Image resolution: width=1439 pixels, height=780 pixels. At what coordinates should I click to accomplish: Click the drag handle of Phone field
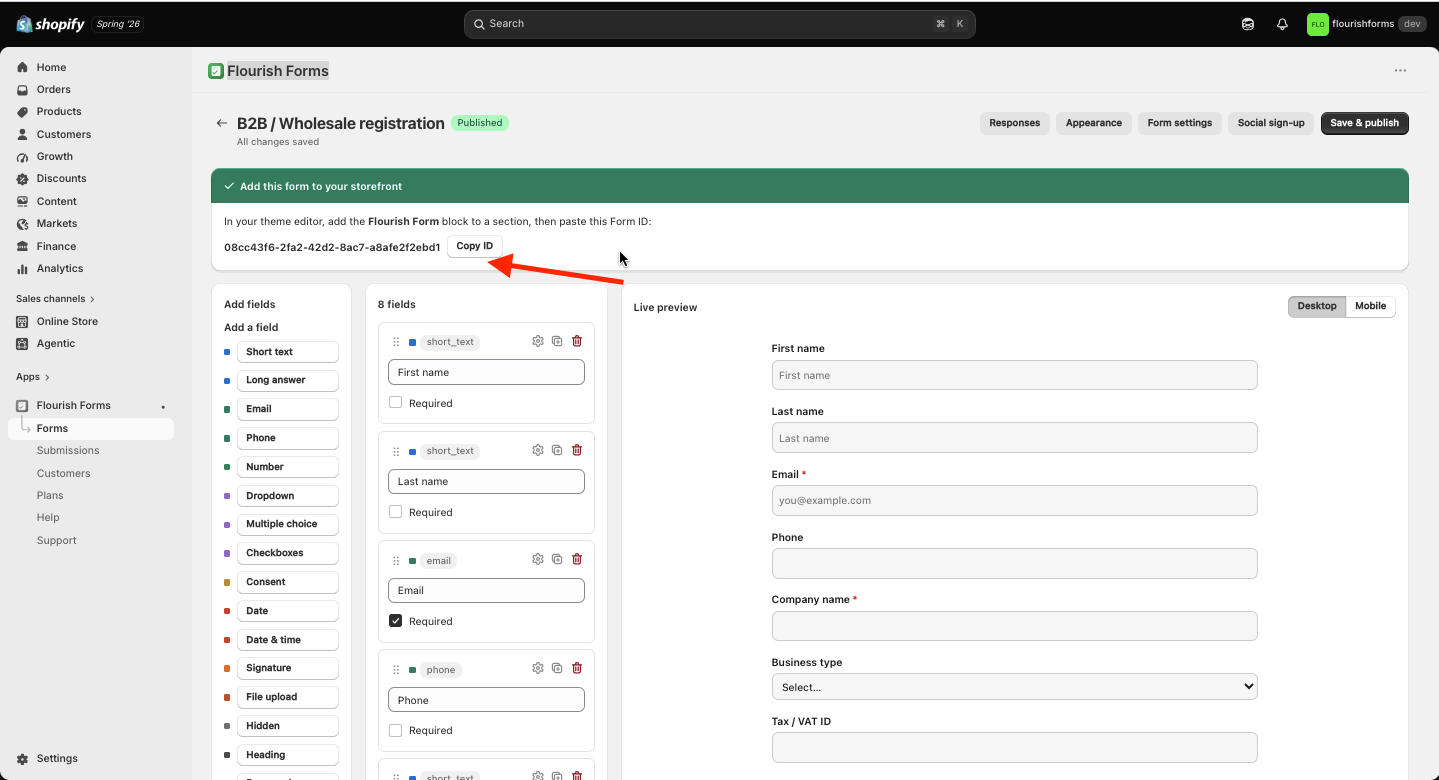pos(396,670)
